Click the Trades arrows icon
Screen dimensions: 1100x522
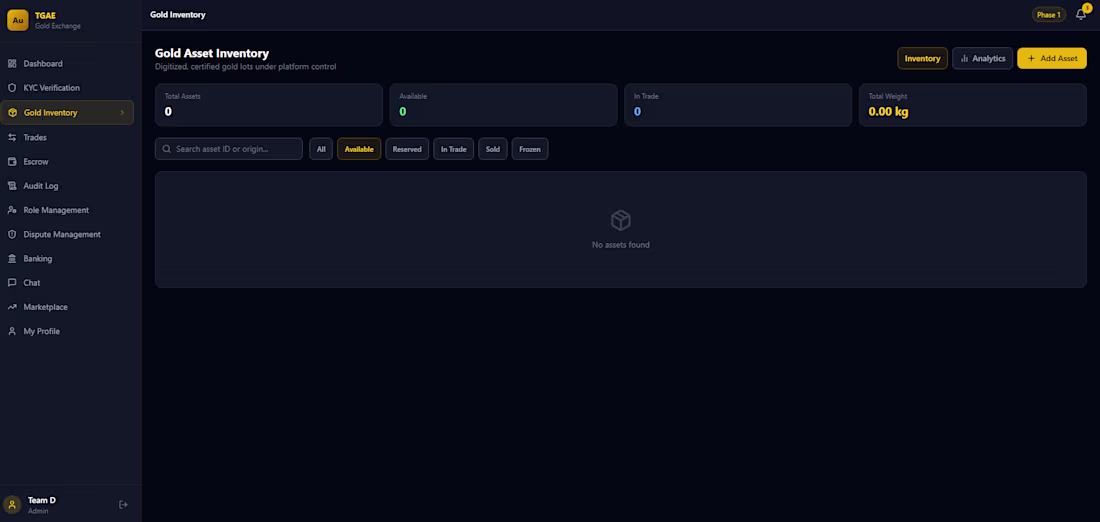click(12, 138)
